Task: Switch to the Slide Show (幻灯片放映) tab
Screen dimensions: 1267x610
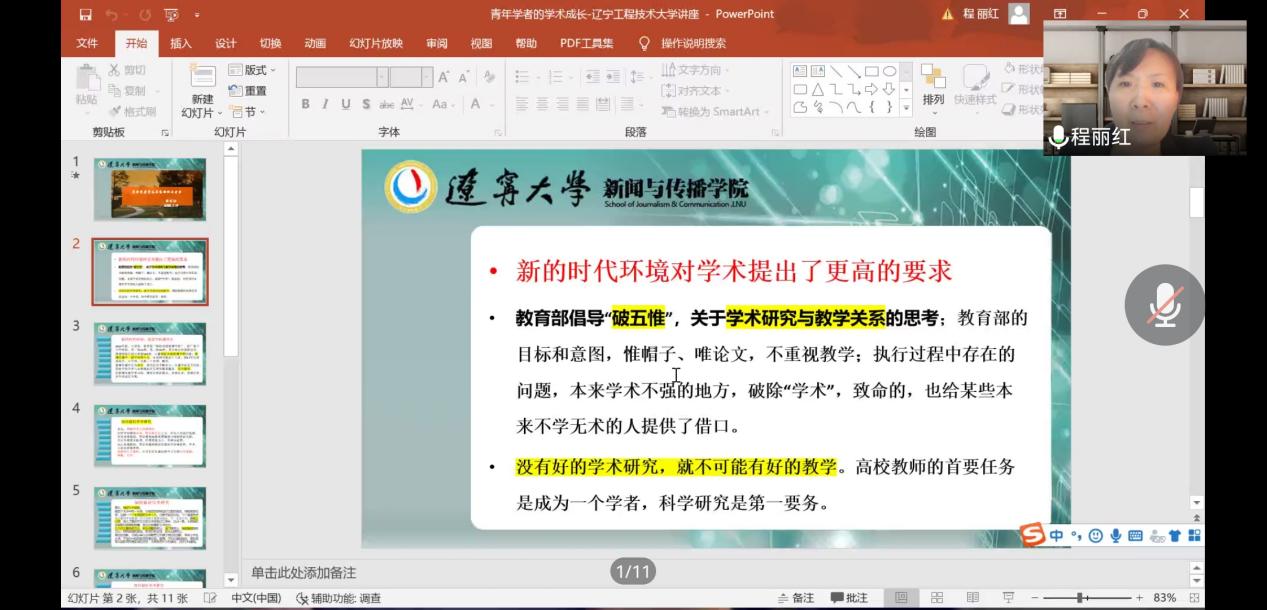Action: point(375,43)
